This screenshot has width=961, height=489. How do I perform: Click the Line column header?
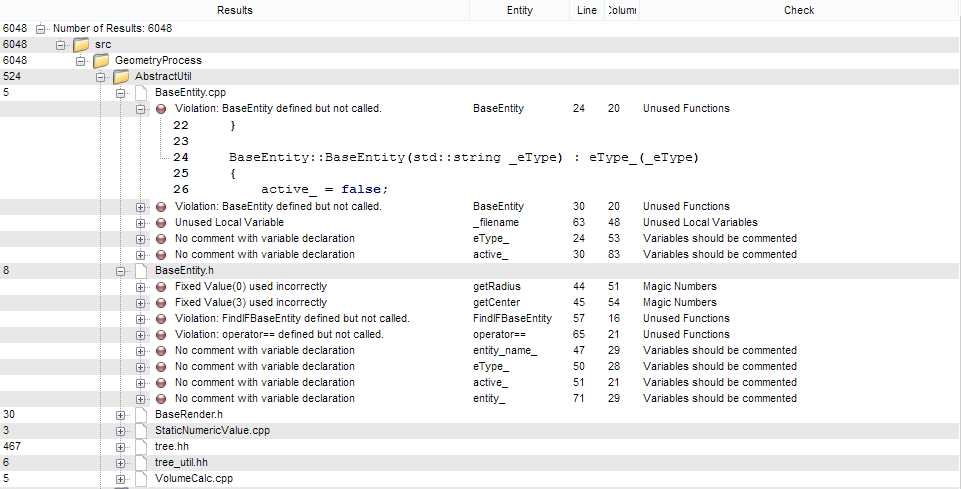tap(587, 10)
